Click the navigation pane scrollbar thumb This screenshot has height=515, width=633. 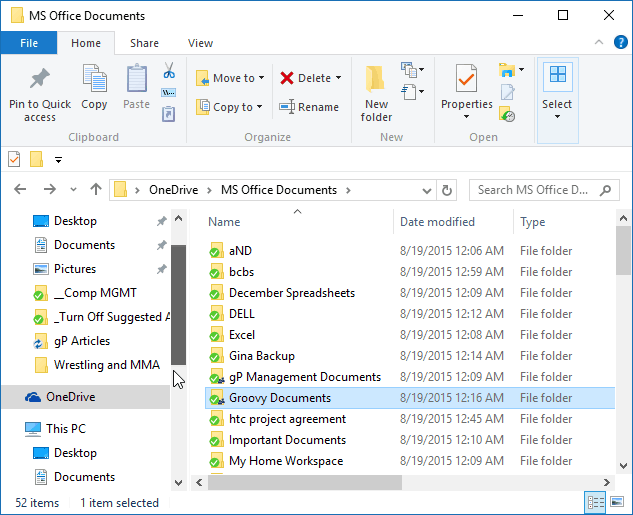click(178, 305)
